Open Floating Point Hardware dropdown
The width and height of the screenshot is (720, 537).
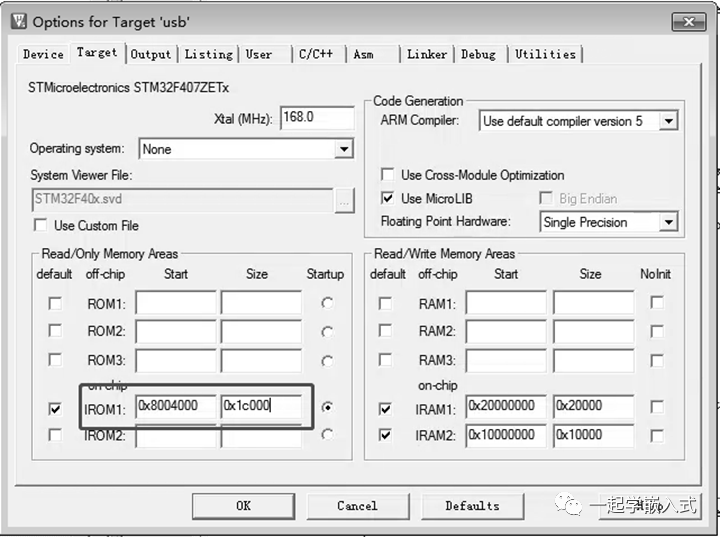coord(668,222)
